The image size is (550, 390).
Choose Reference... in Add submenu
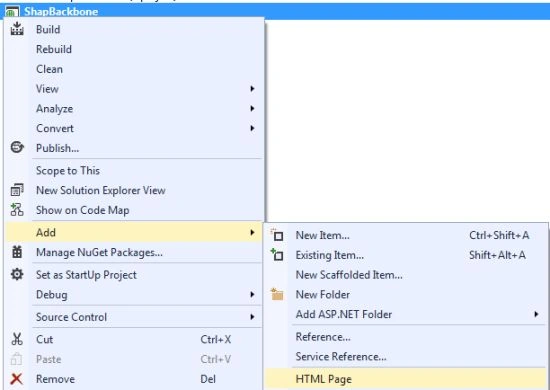(x=406, y=337)
